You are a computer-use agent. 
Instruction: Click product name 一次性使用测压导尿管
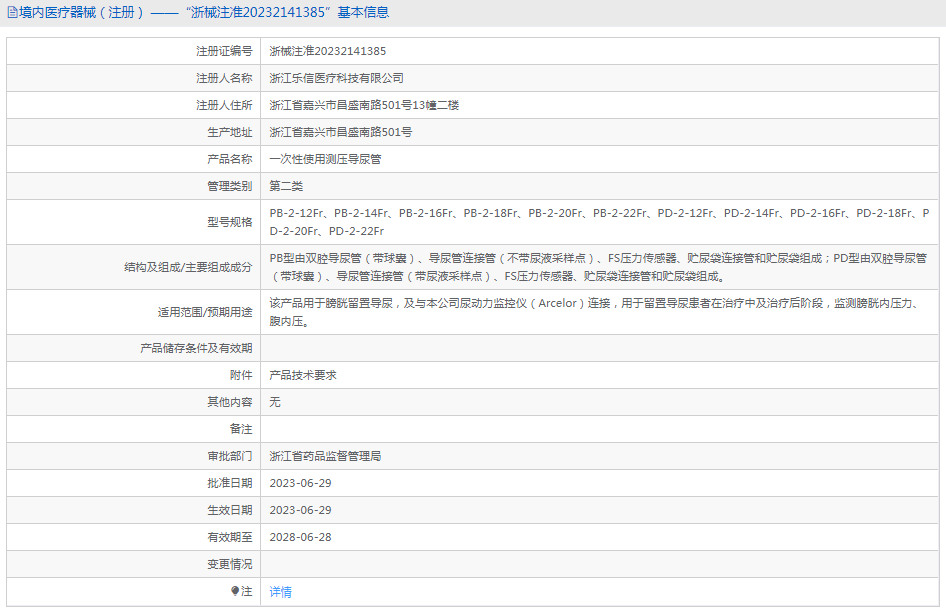tap(325, 159)
